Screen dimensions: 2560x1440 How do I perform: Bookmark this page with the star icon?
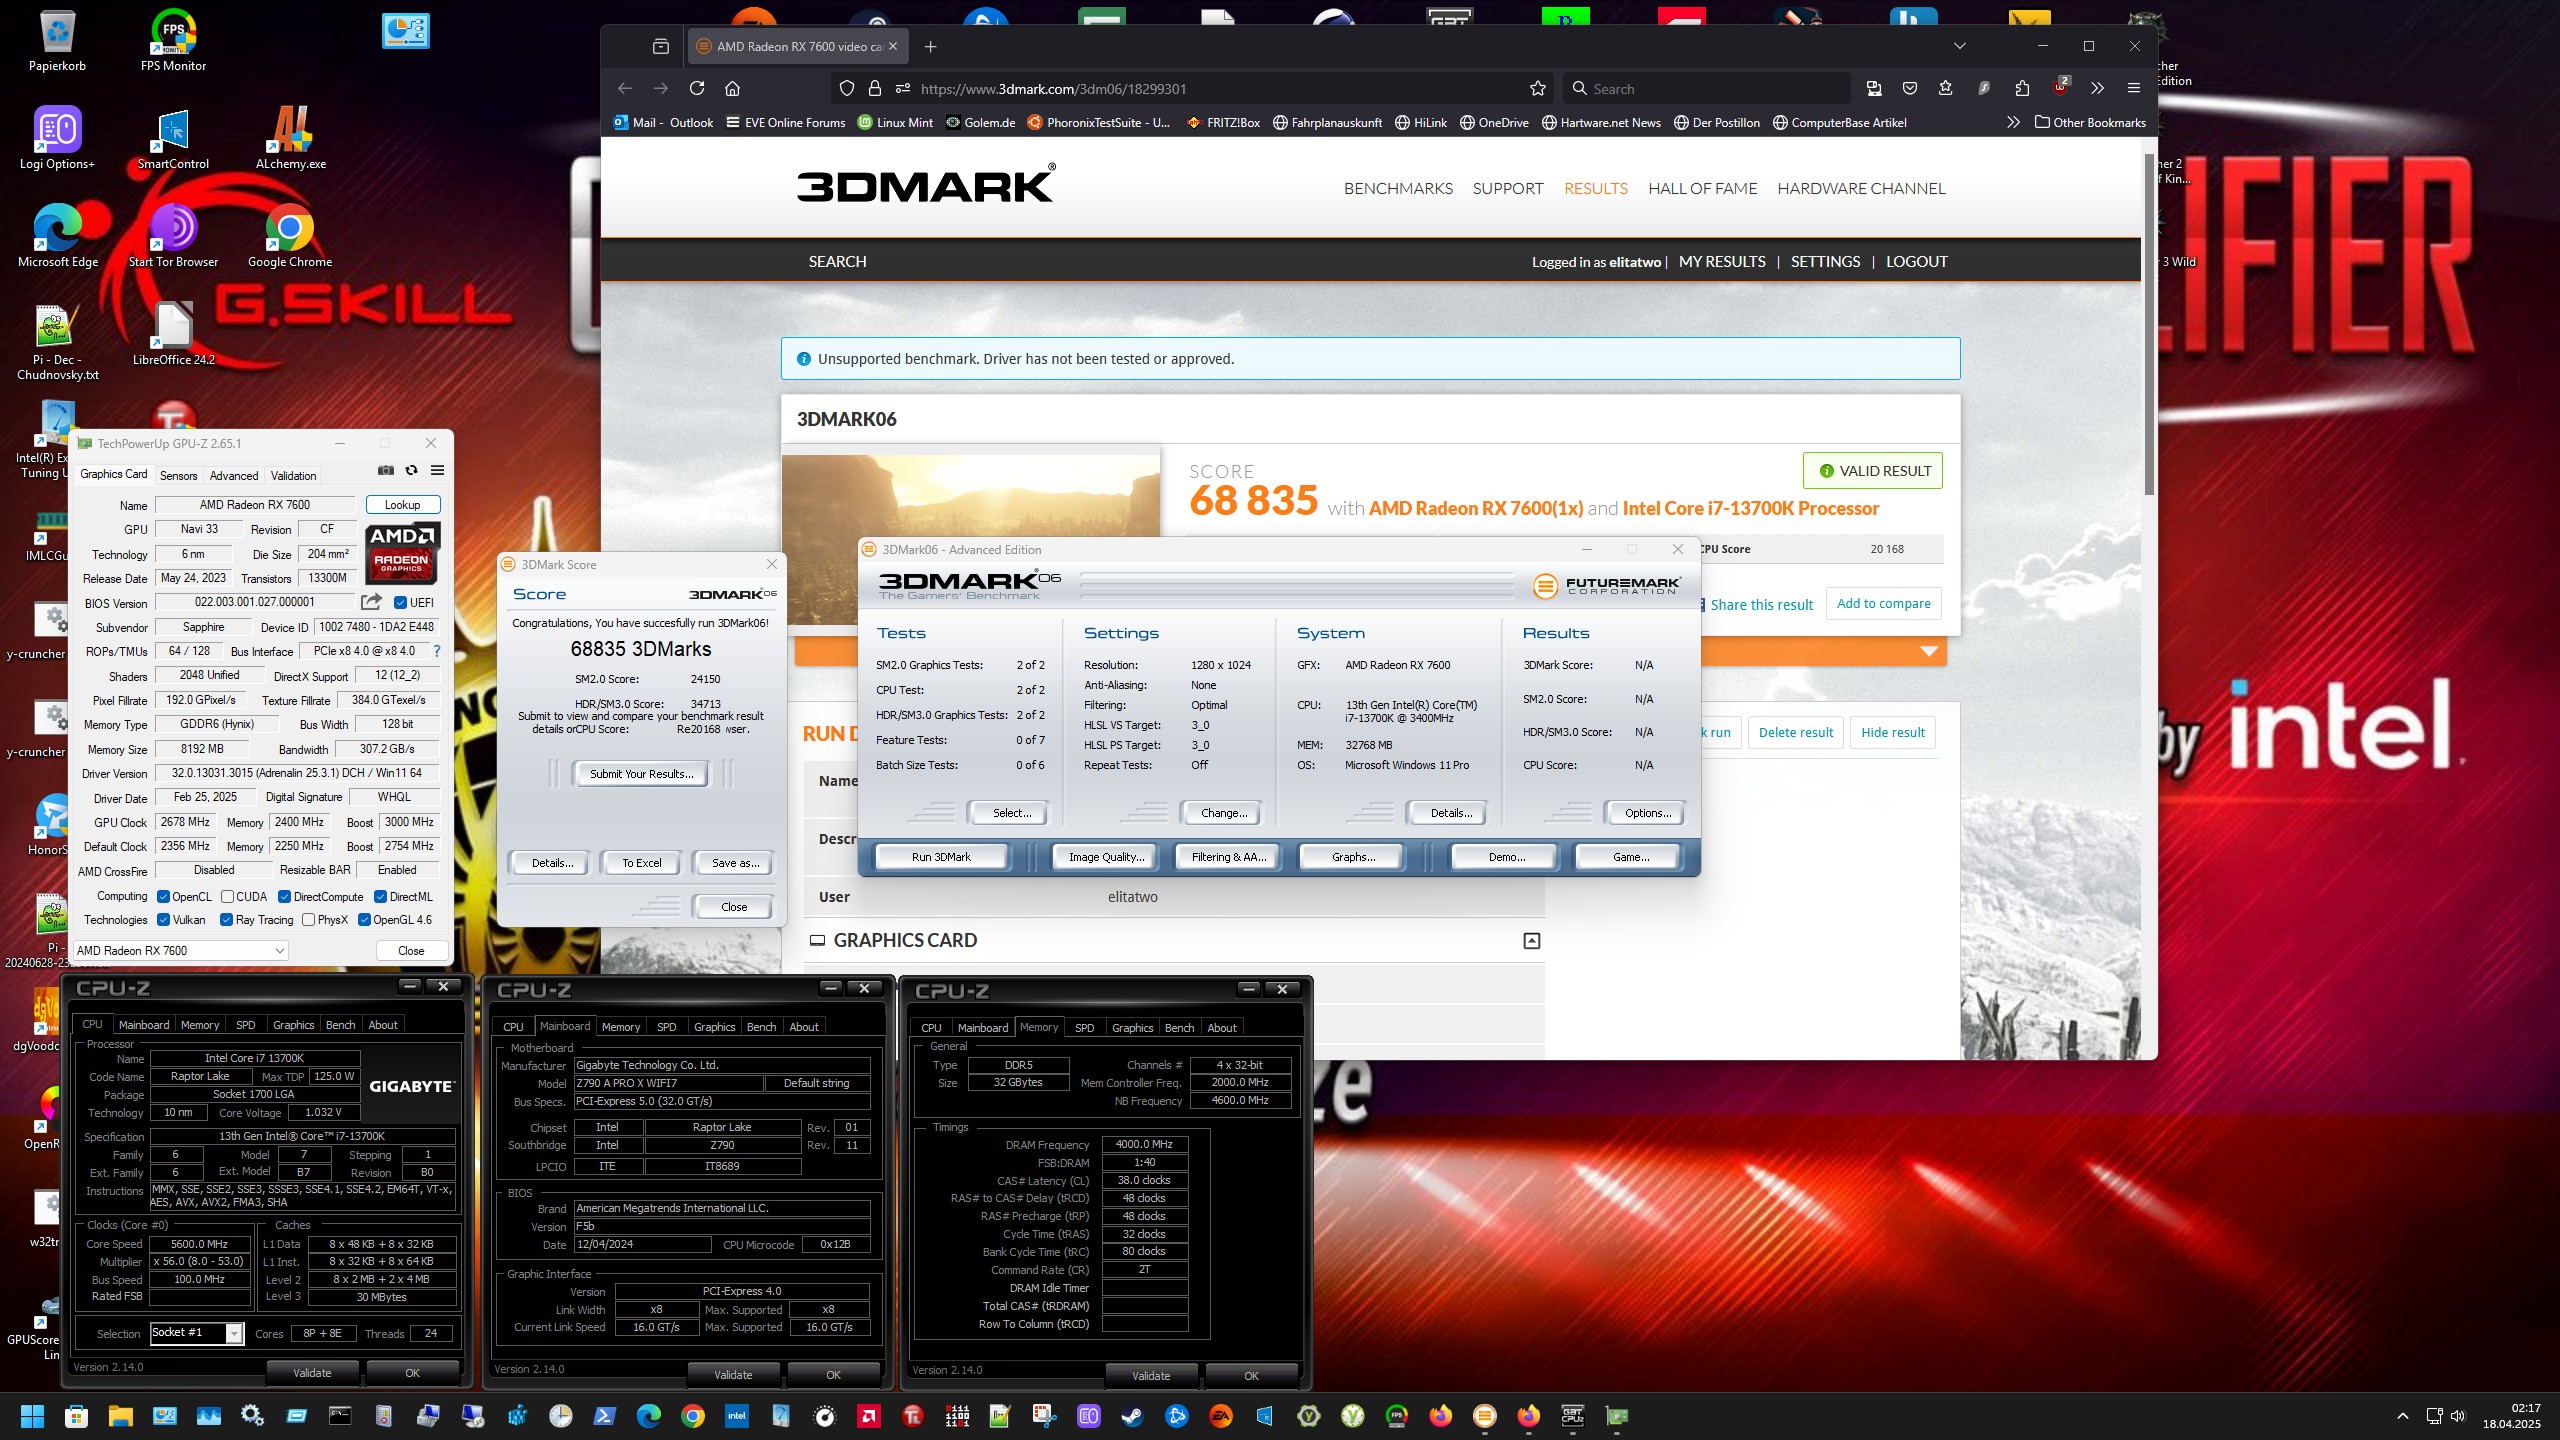(x=1538, y=88)
